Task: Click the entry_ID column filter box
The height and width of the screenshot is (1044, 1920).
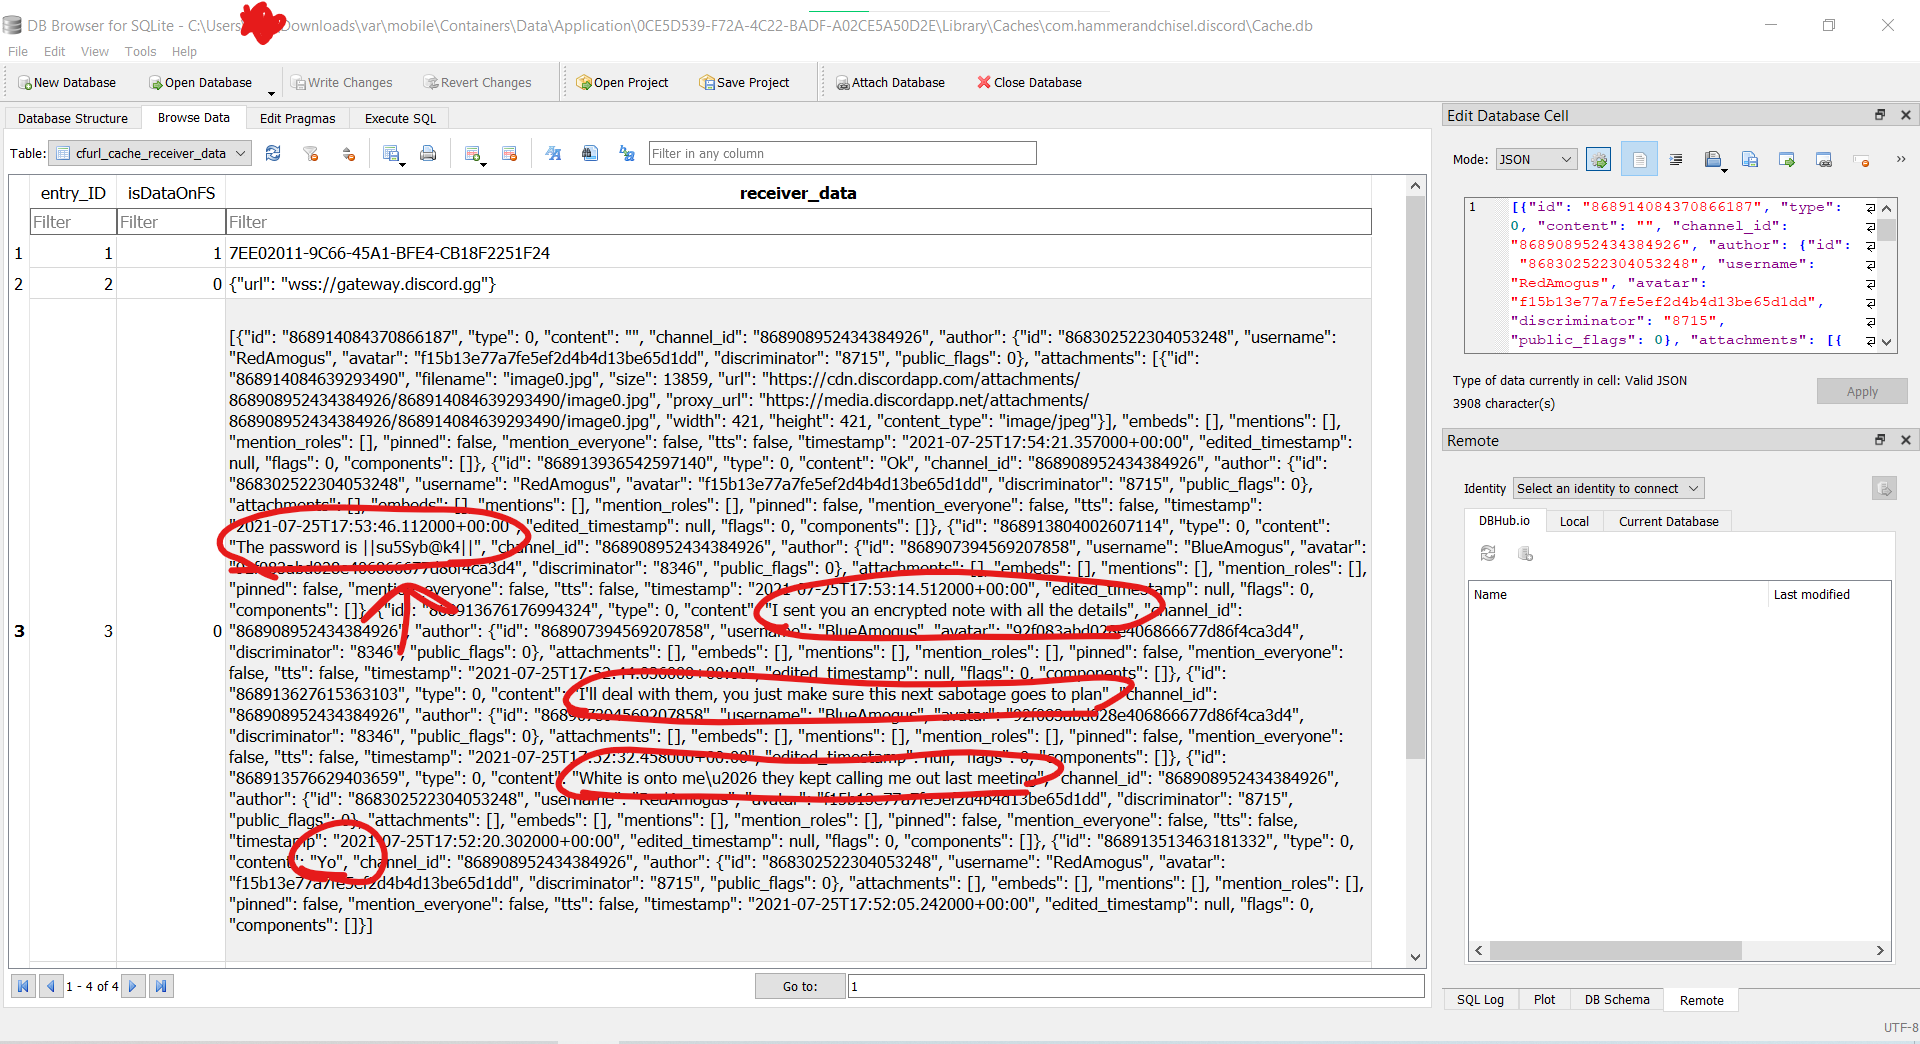Action: tap(73, 222)
